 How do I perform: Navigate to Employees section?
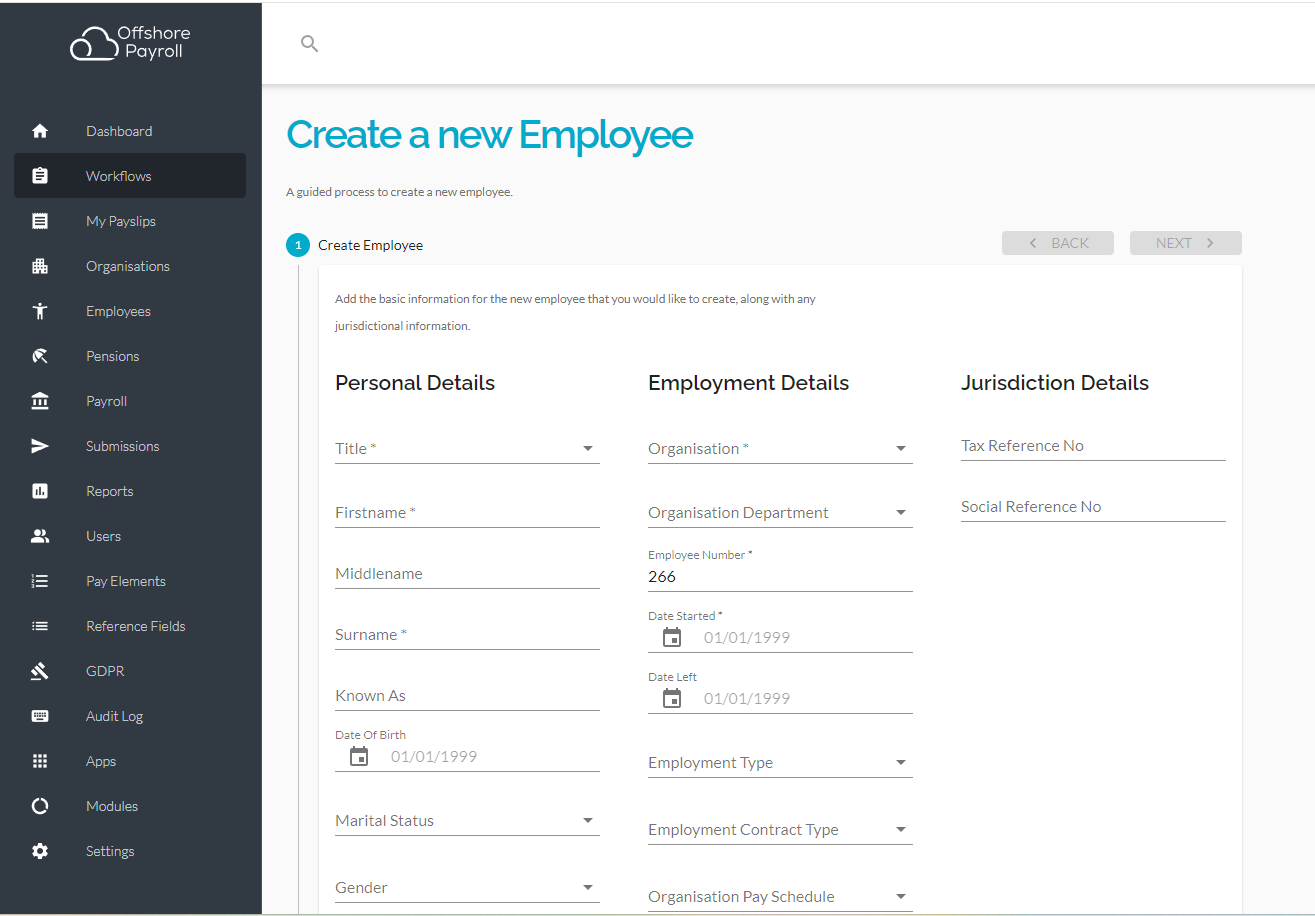130,311
